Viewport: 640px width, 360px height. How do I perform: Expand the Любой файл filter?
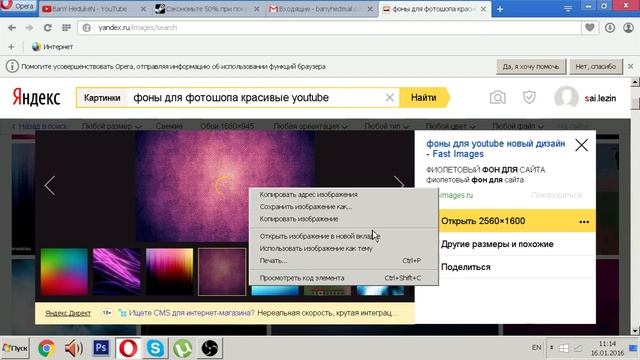(x=518, y=126)
